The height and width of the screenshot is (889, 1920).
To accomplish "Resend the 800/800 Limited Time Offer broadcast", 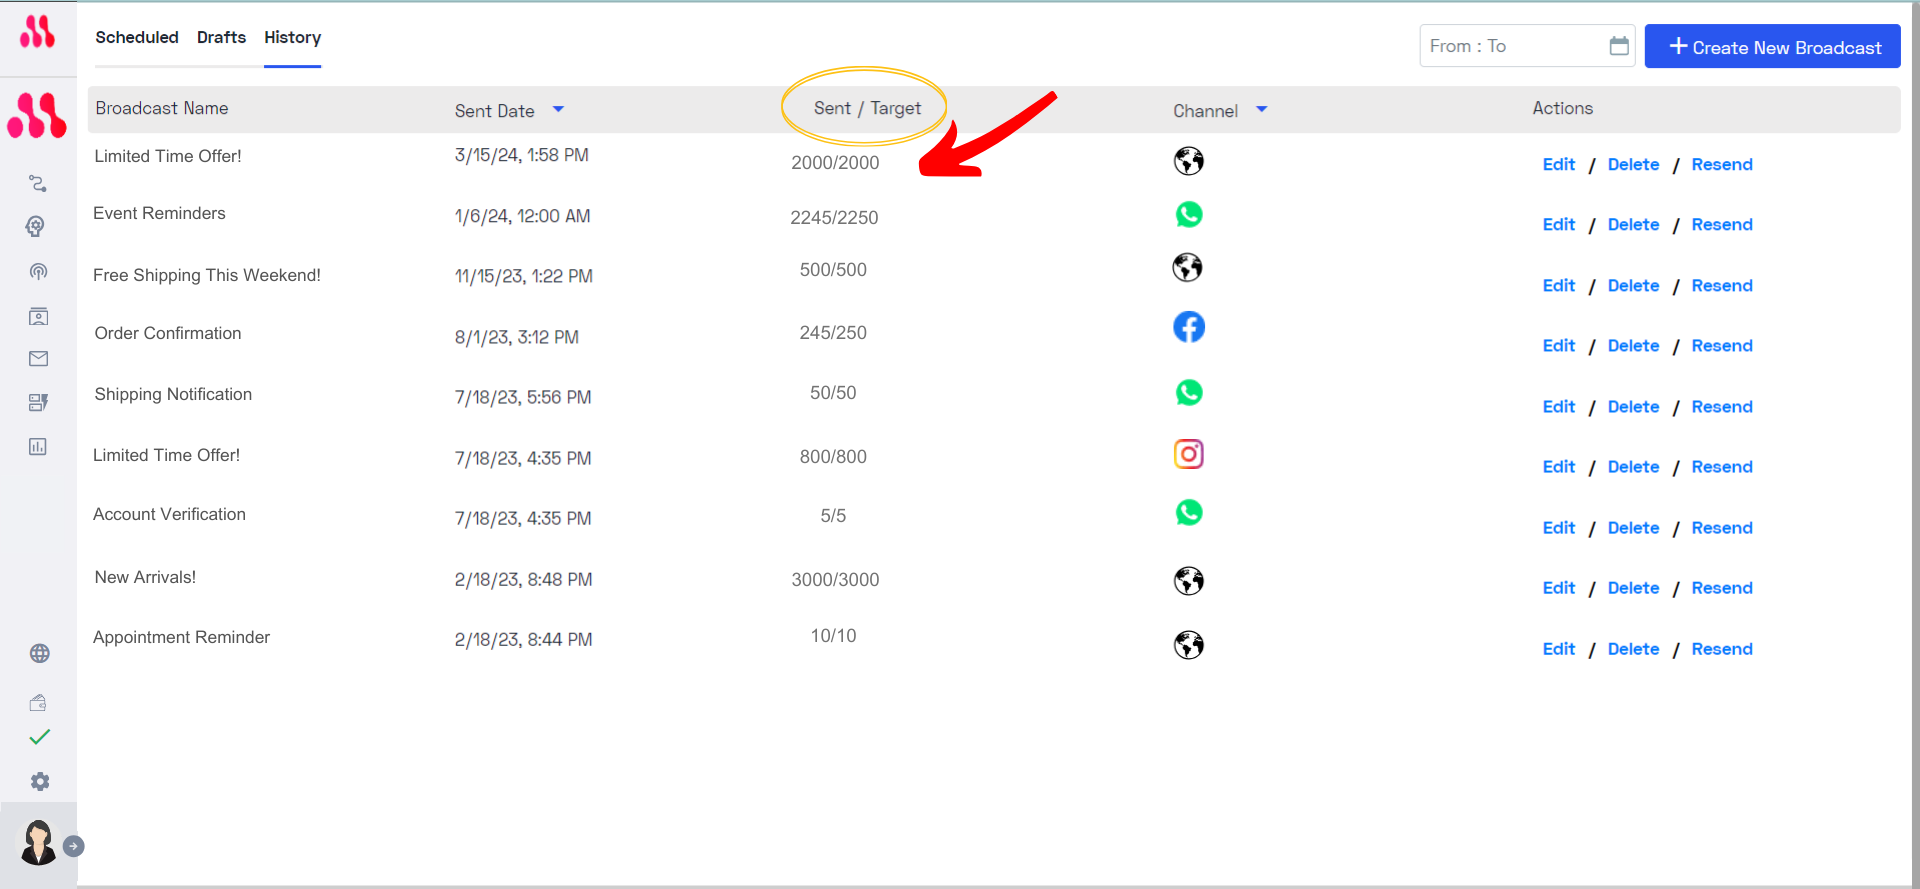I will click(1722, 466).
